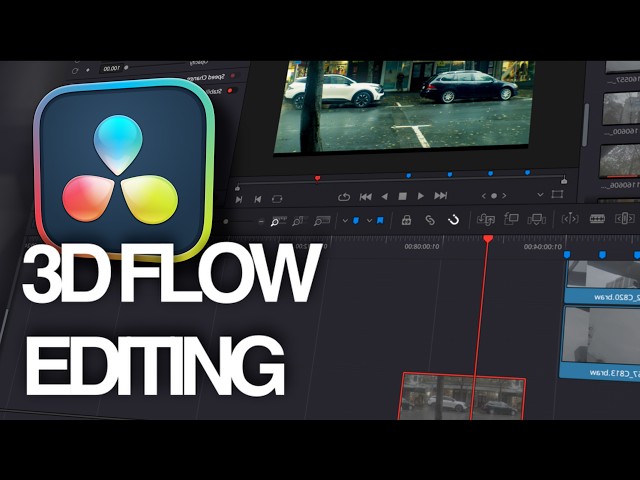640x480 pixels.
Task: Open the chevron dropdown beside the viewer frame icon
Action: [540, 195]
